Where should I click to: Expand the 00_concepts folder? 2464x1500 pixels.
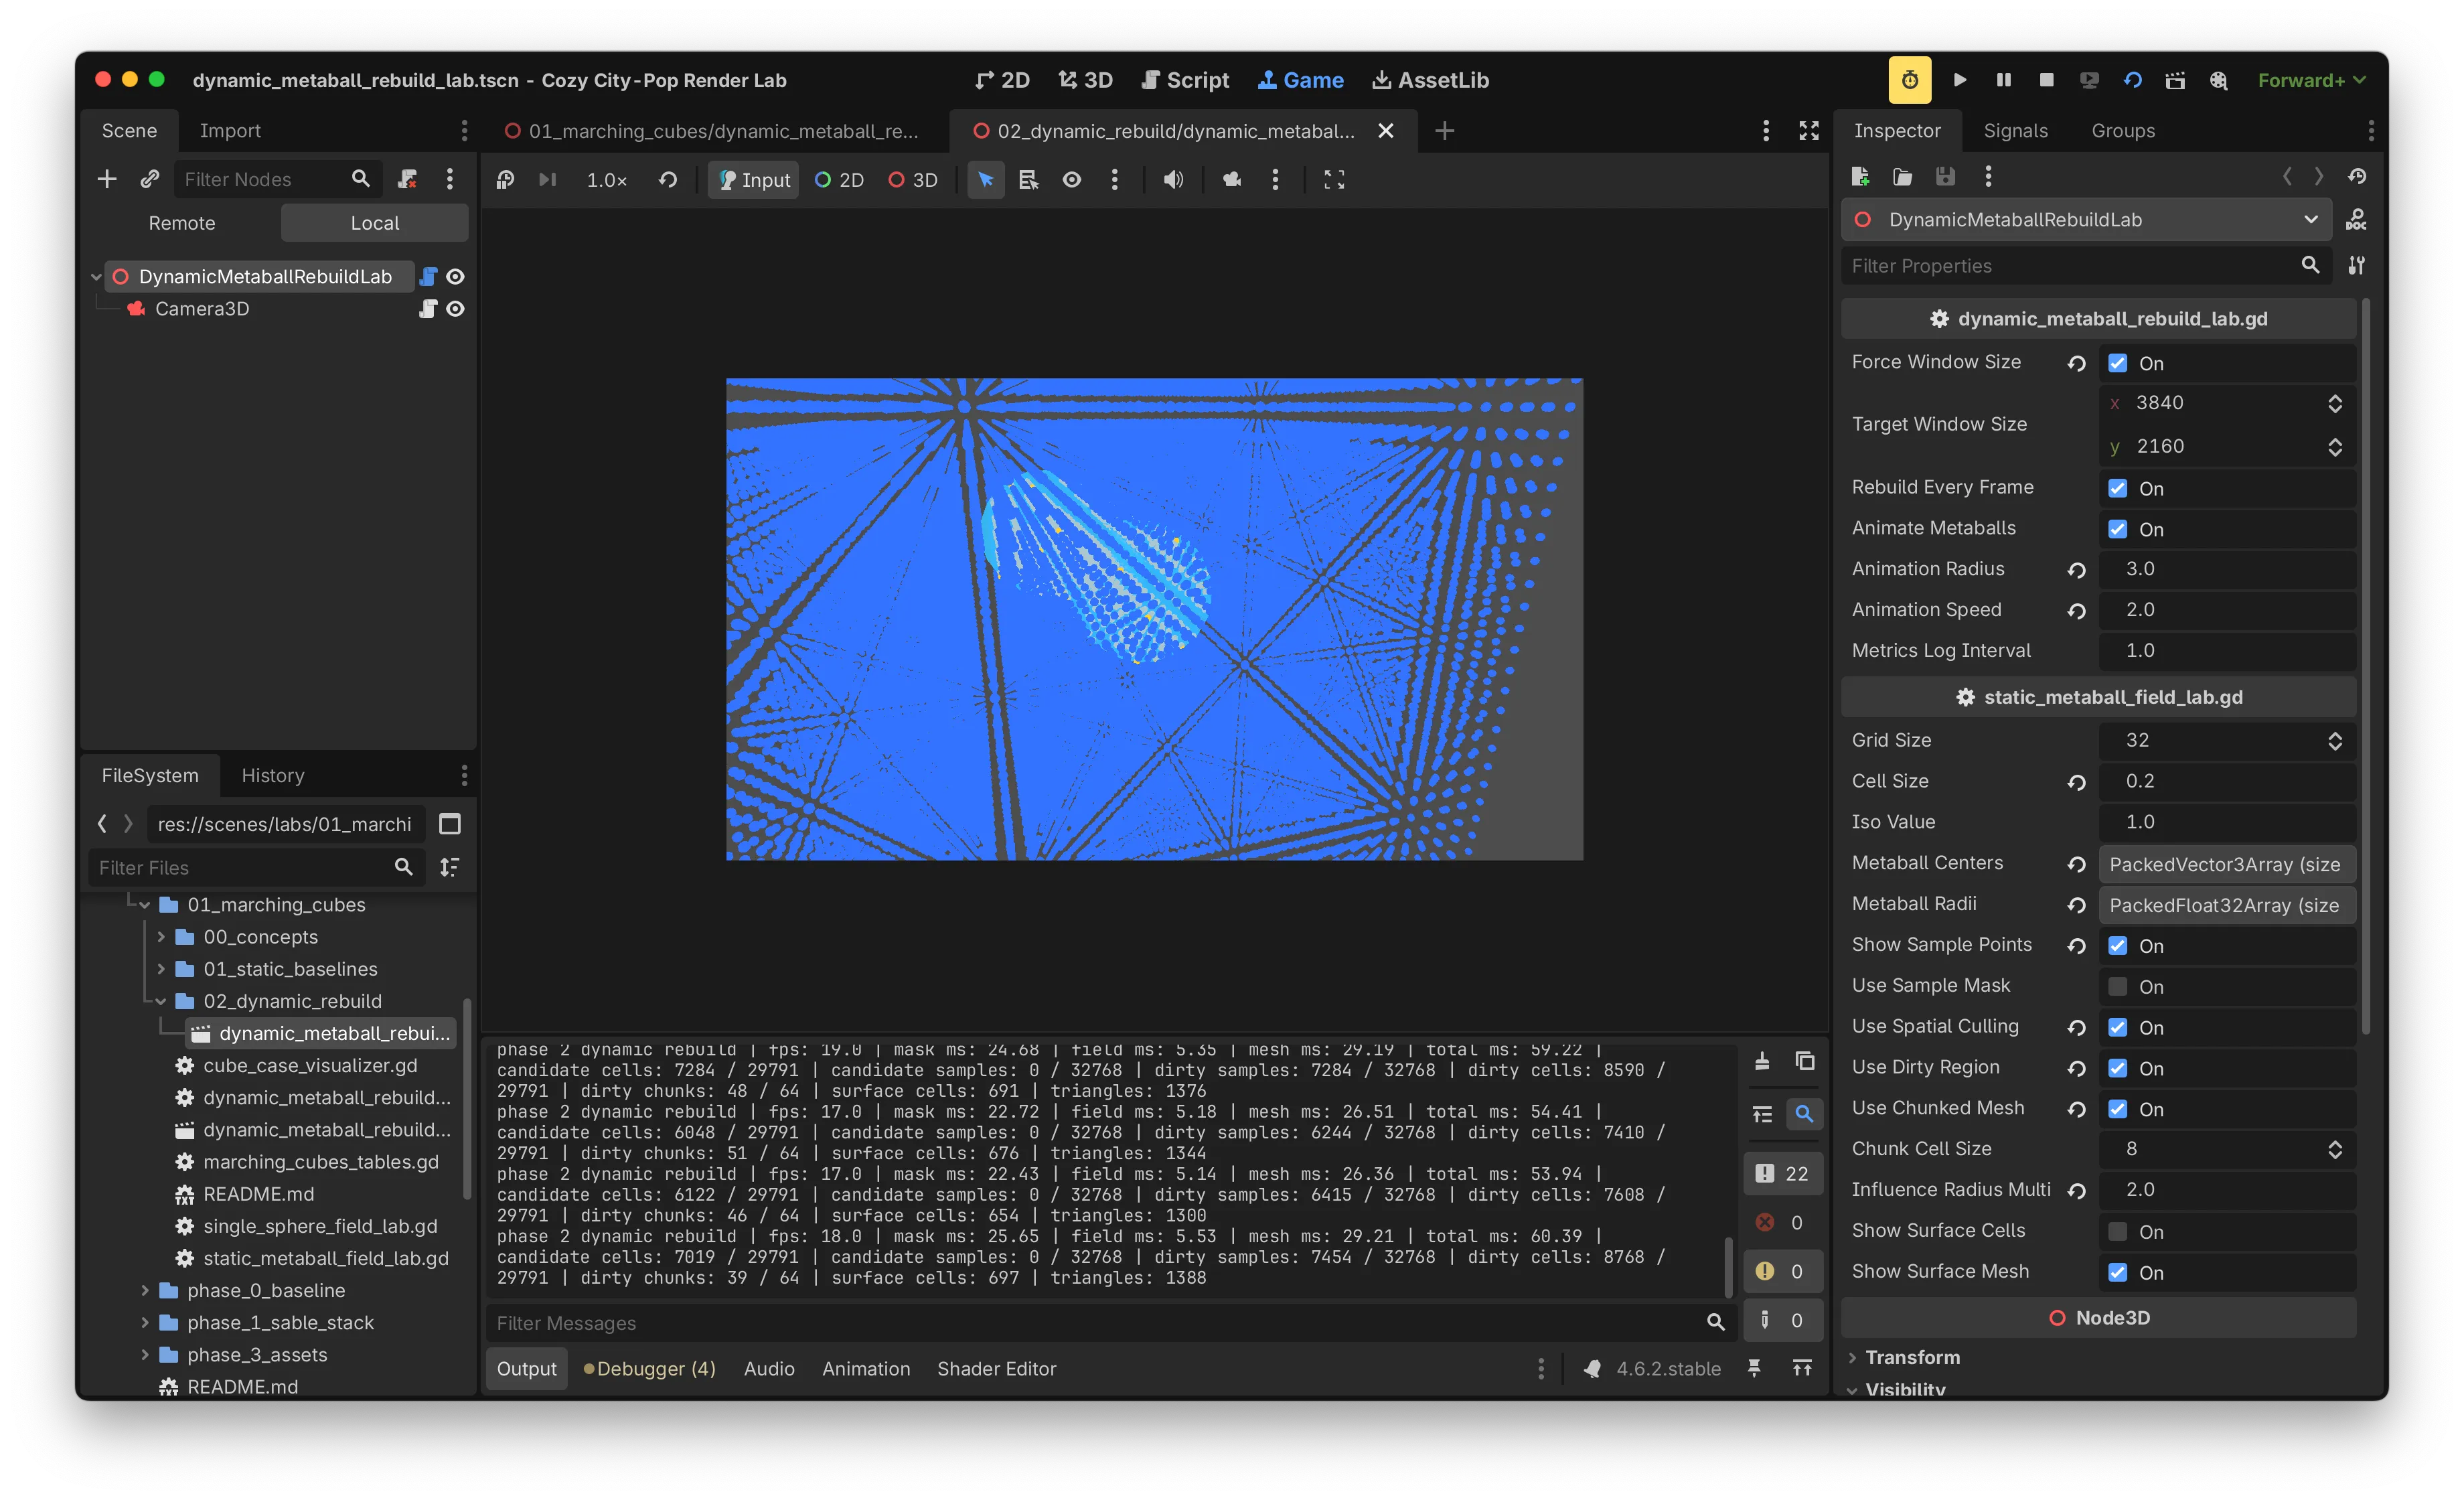pos(161,937)
